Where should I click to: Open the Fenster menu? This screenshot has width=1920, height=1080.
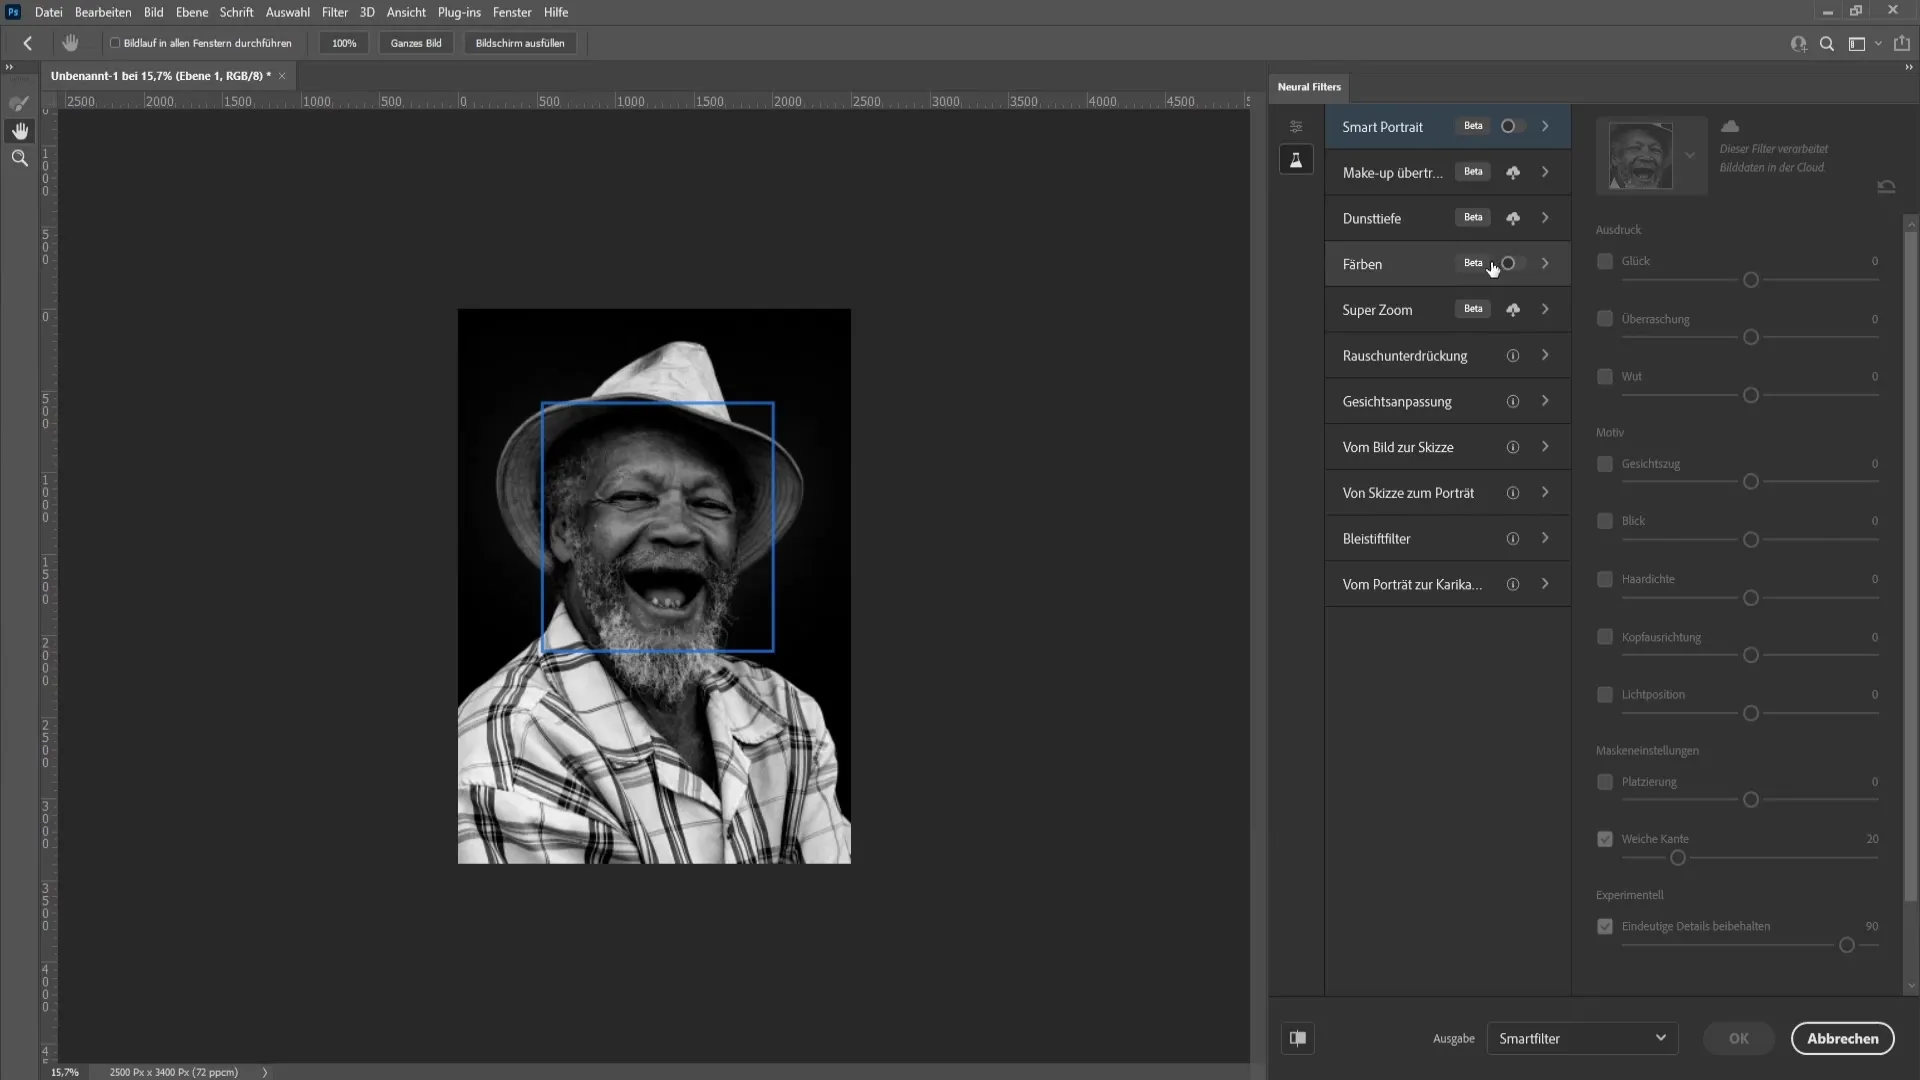click(x=512, y=12)
